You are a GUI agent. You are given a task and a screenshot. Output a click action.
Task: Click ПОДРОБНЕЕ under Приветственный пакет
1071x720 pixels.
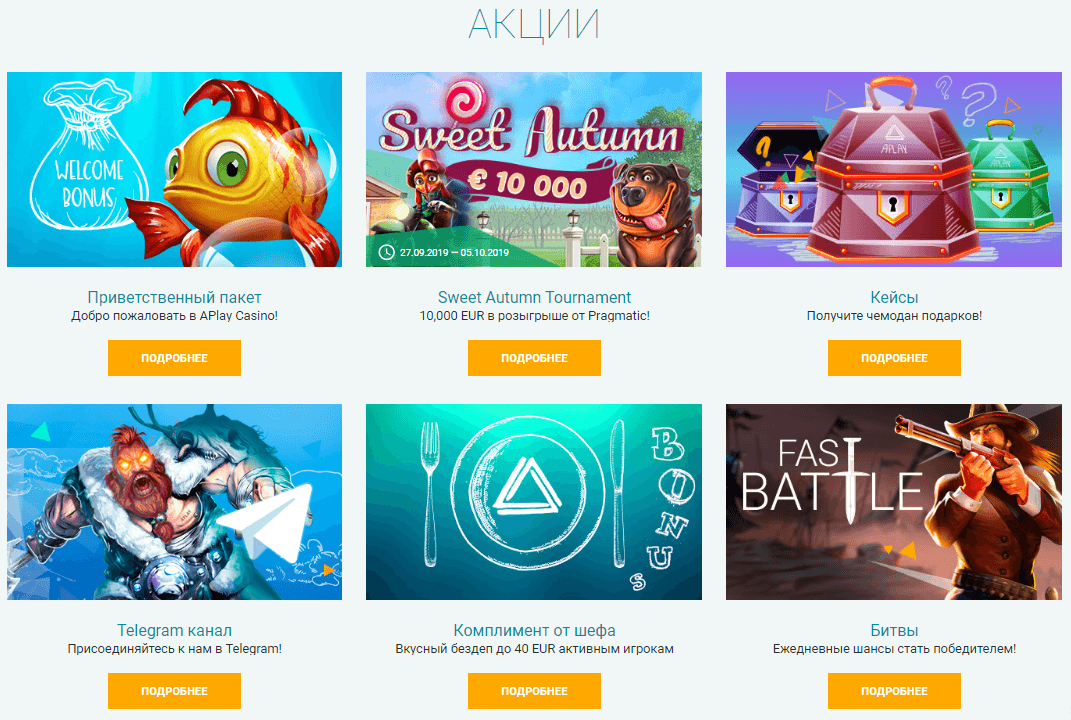point(174,358)
